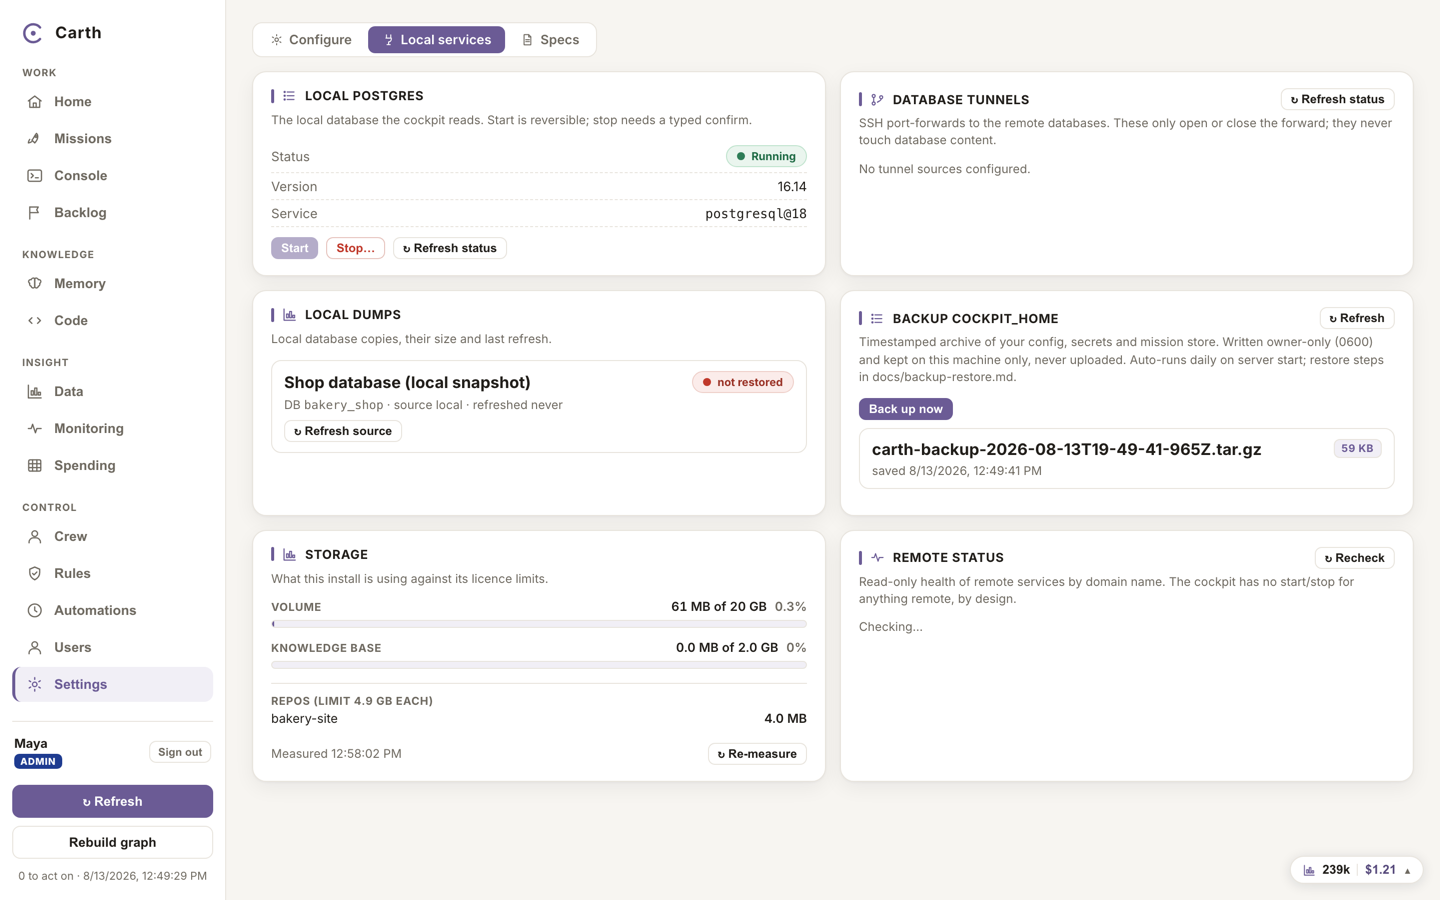Click the purple Refresh button in sidebar
Image resolution: width=1440 pixels, height=900 pixels.
pyautogui.click(x=112, y=801)
